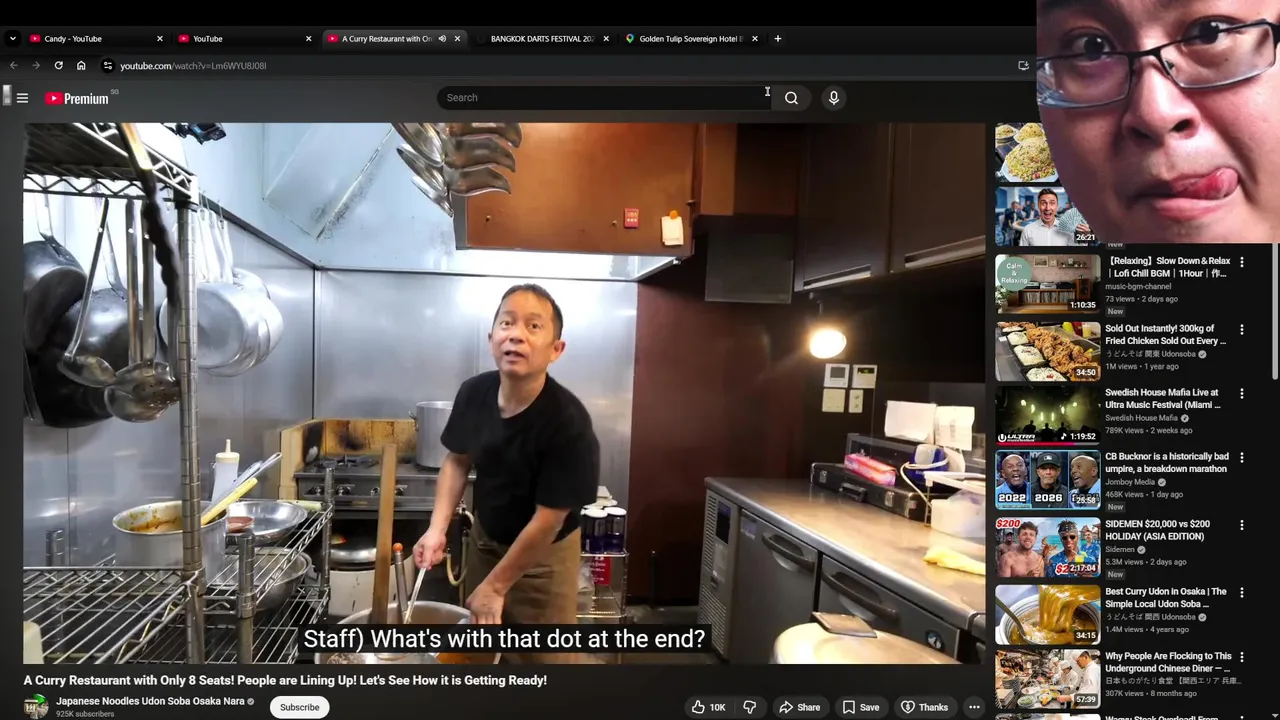Click the main video player area
1280x720 pixels.
point(504,393)
